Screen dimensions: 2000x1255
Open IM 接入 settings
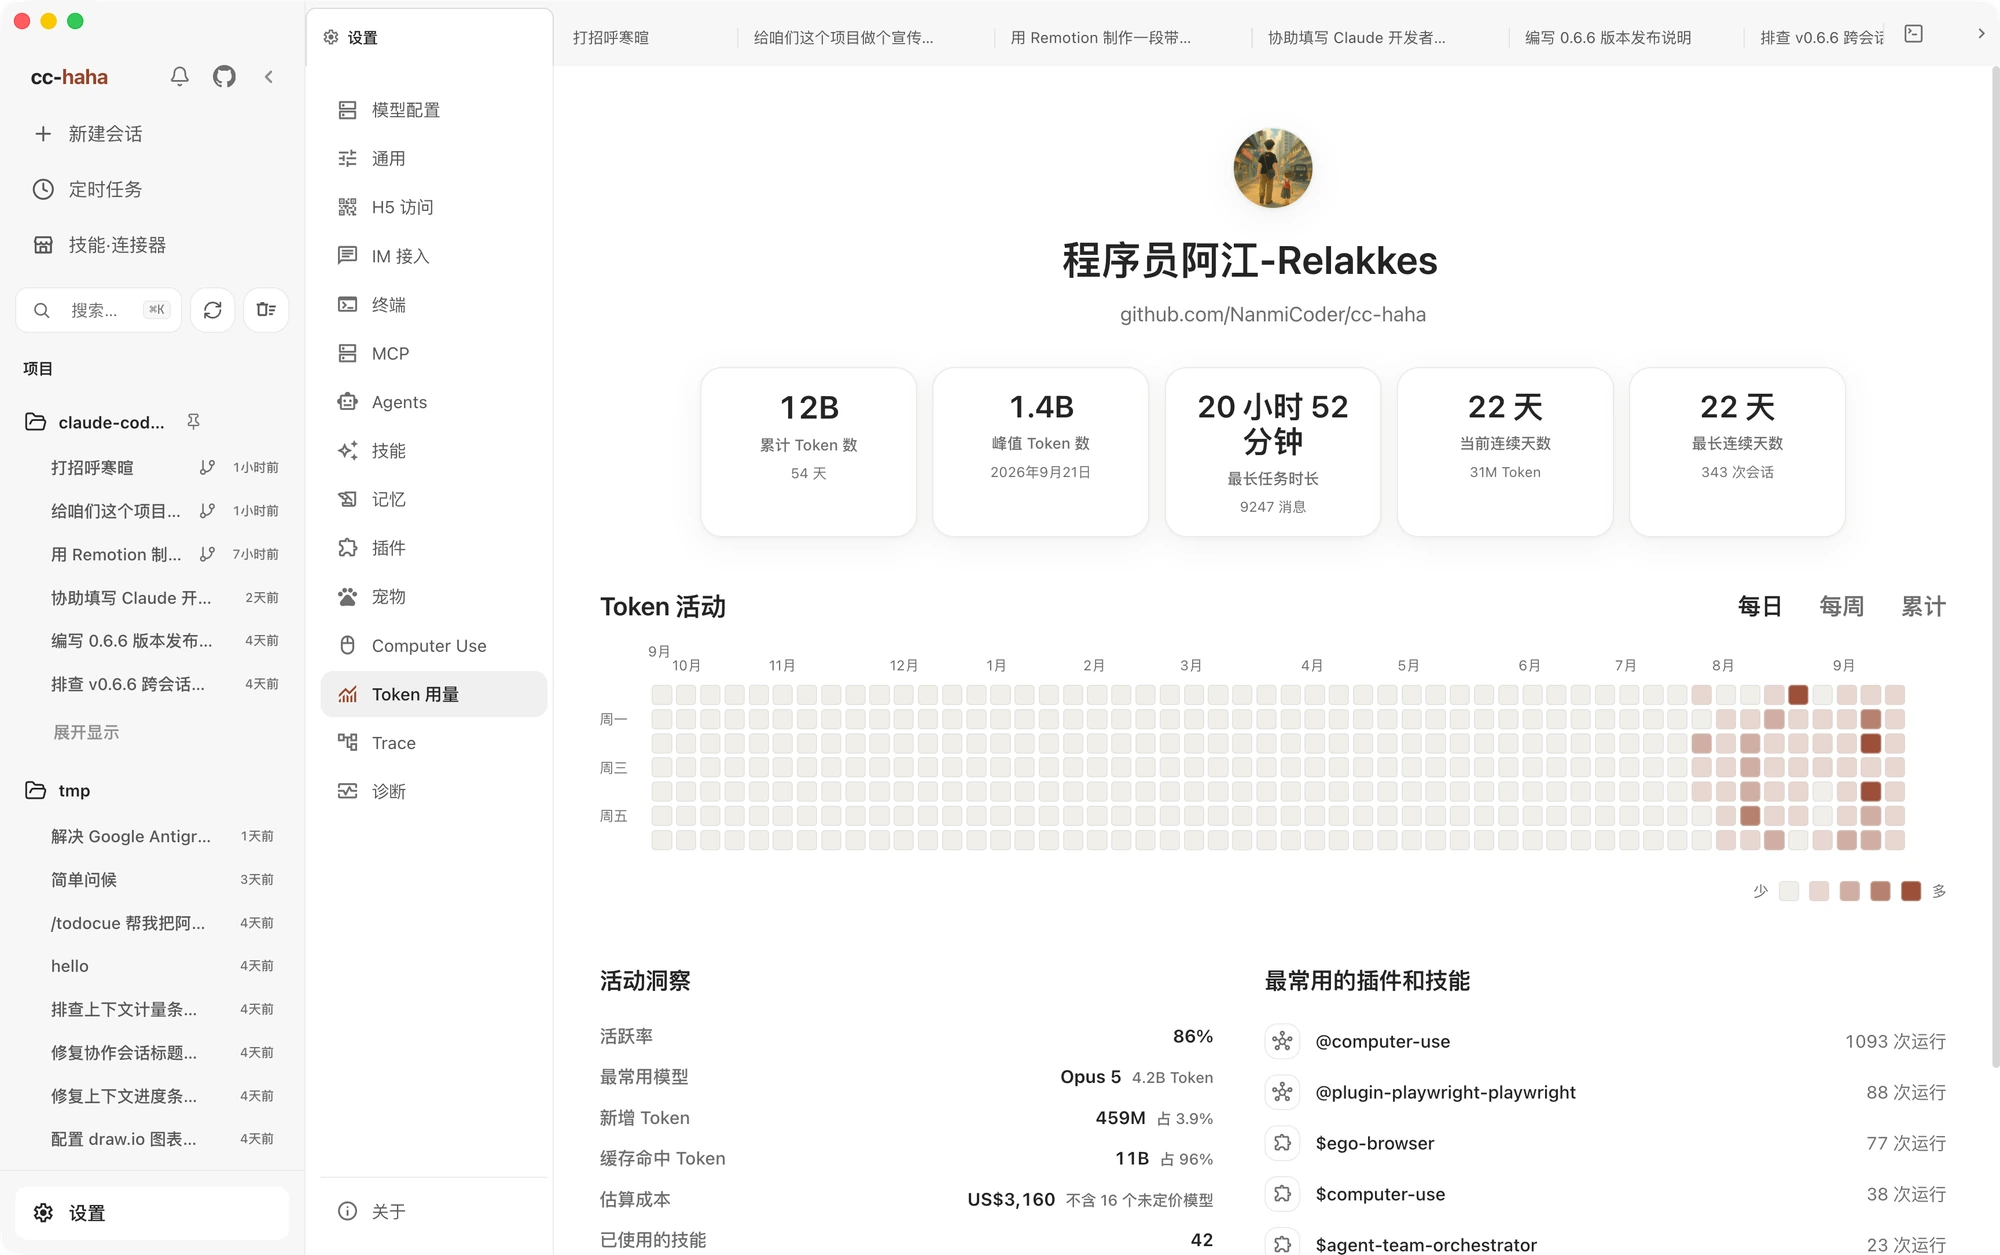[x=434, y=256]
